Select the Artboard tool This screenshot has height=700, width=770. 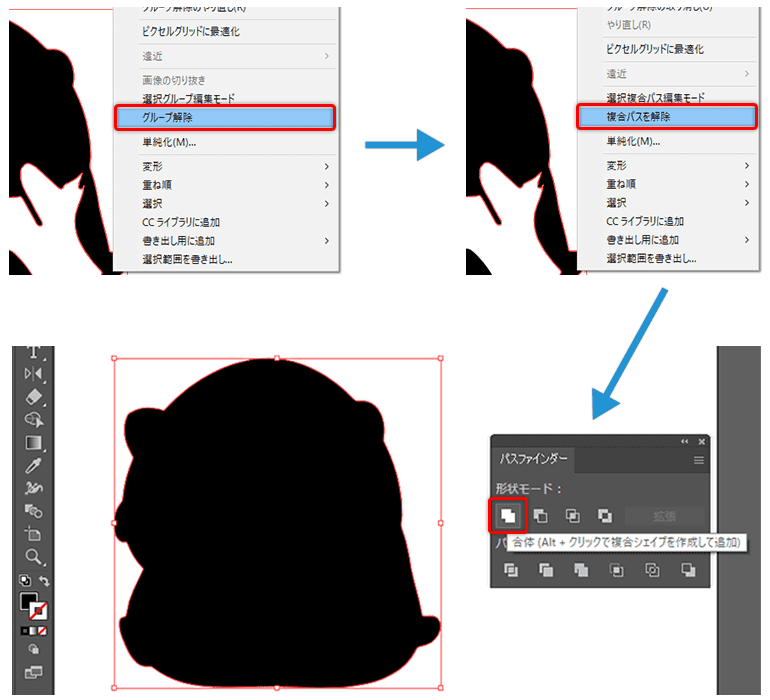(x=33, y=533)
